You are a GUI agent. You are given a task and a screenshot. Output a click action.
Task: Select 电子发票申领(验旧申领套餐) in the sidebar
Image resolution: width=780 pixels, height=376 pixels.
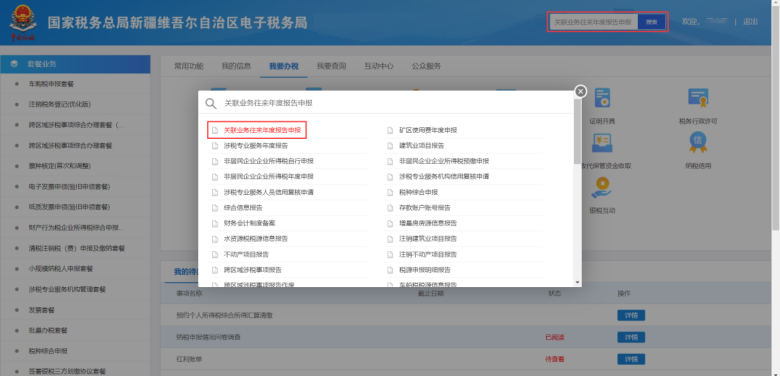pyautogui.click(x=69, y=187)
